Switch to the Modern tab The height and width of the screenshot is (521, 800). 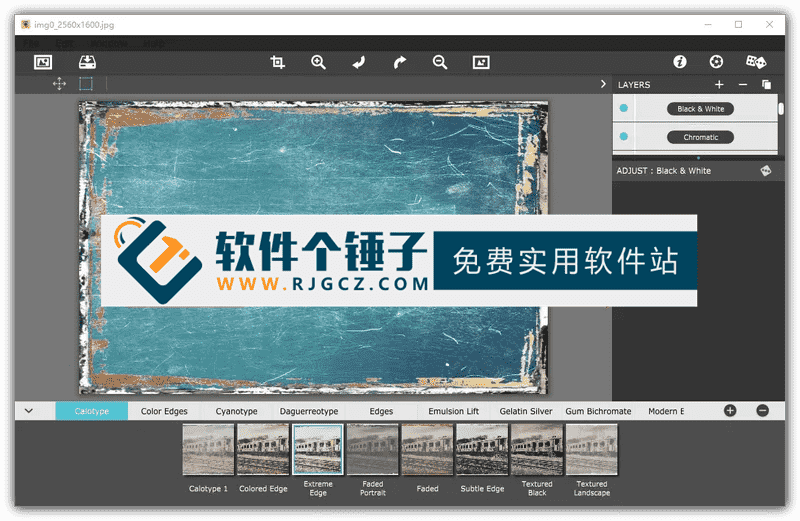pyautogui.click(x=666, y=411)
